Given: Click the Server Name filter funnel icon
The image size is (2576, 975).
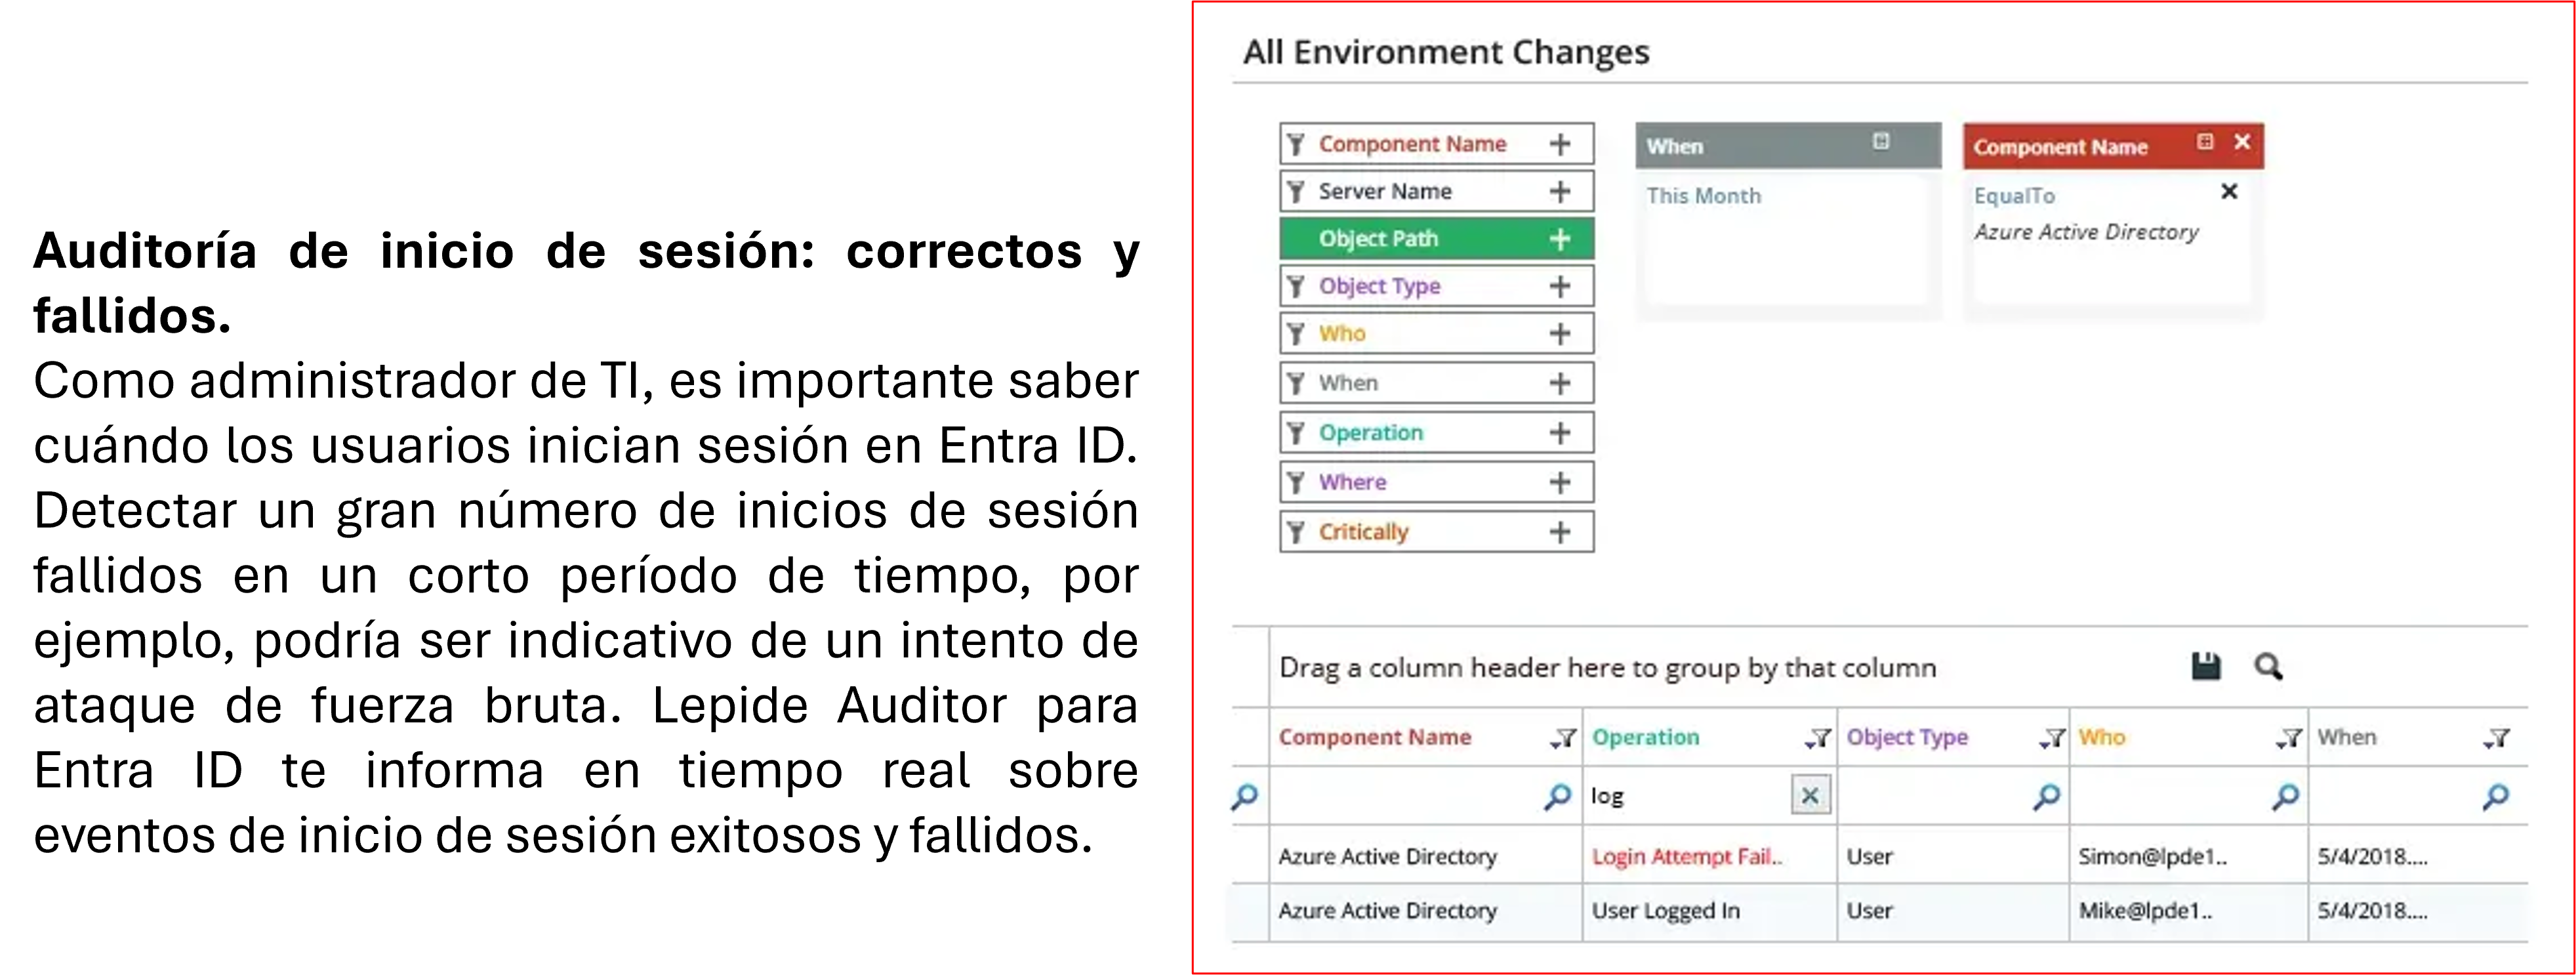Looking at the screenshot, I should [x=1296, y=191].
